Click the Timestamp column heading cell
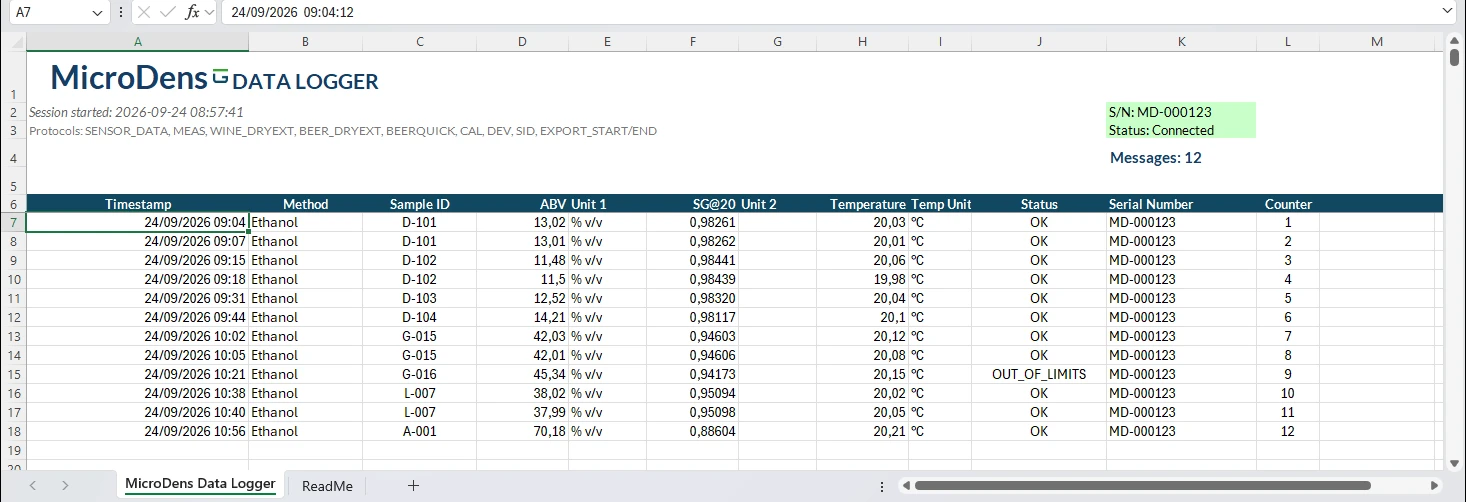The width and height of the screenshot is (1466, 502). coord(137,204)
